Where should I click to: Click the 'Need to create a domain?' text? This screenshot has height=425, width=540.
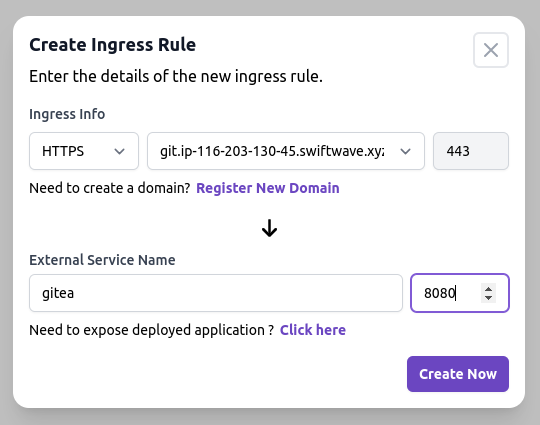click(110, 188)
